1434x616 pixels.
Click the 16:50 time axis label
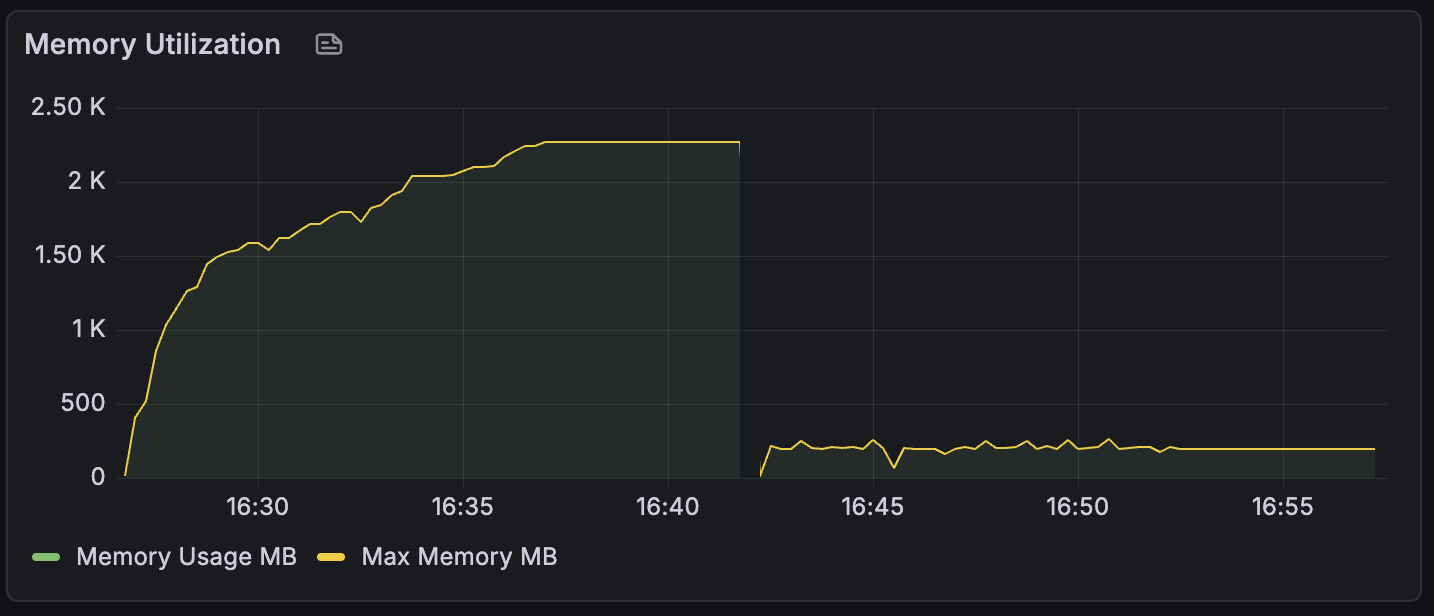click(1078, 507)
